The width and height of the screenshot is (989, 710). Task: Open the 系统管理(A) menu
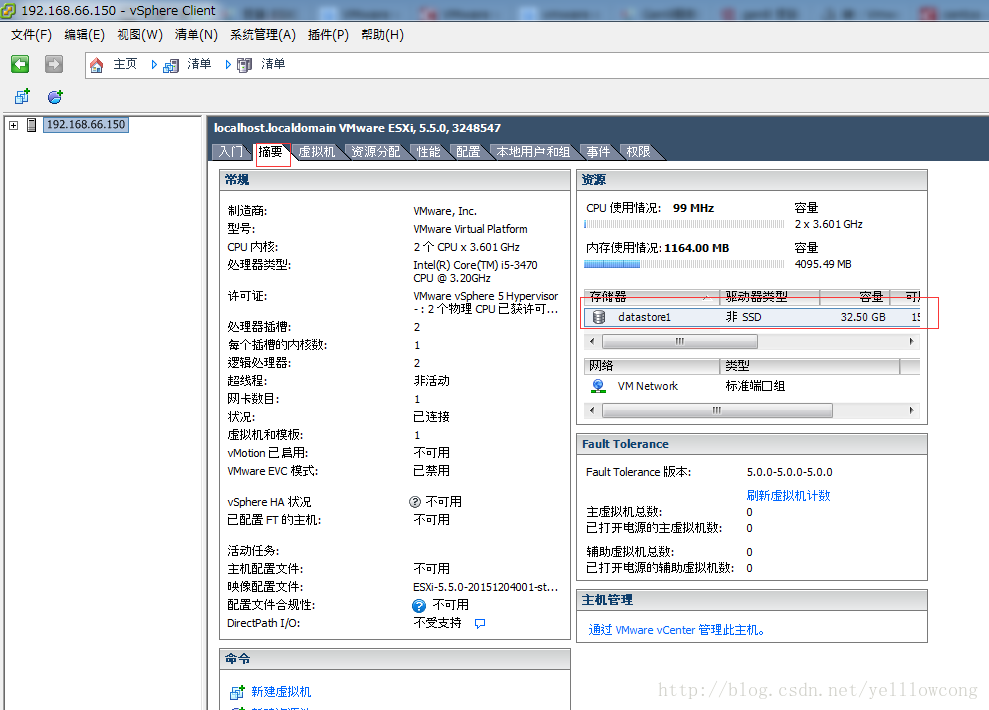[262, 35]
